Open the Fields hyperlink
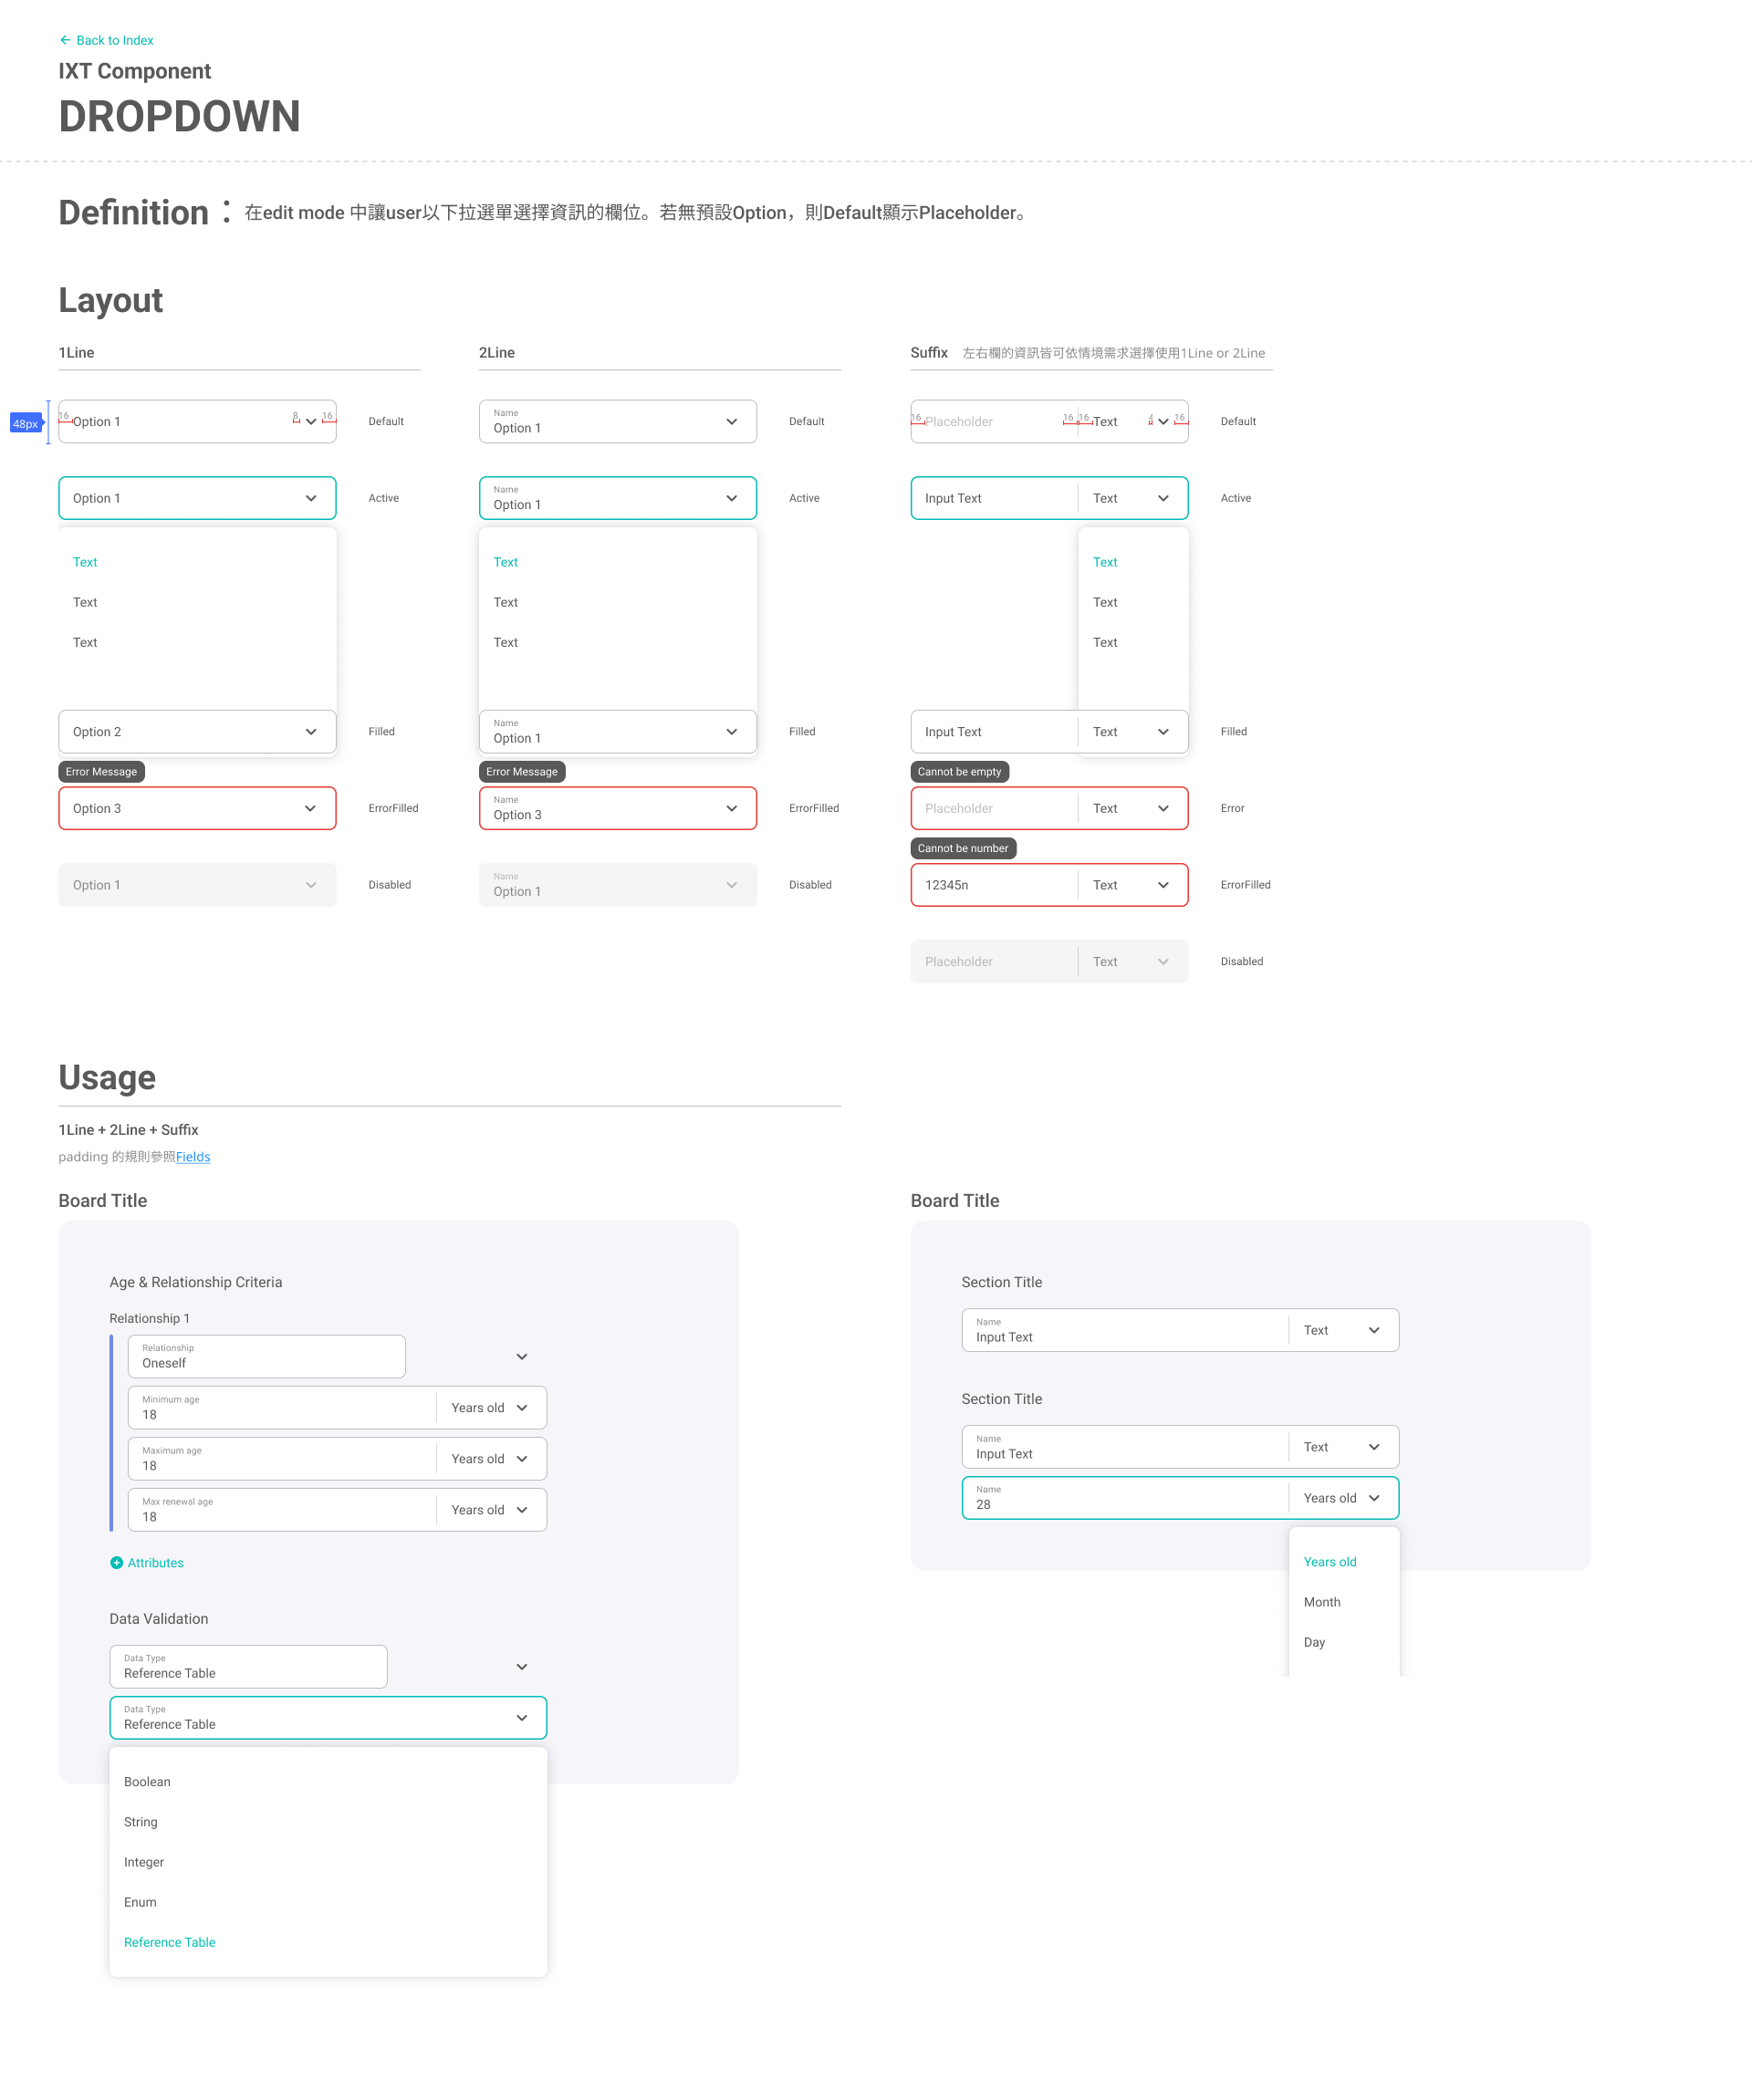Image resolution: width=1752 pixels, height=2100 pixels. (x=193, y=1157)
